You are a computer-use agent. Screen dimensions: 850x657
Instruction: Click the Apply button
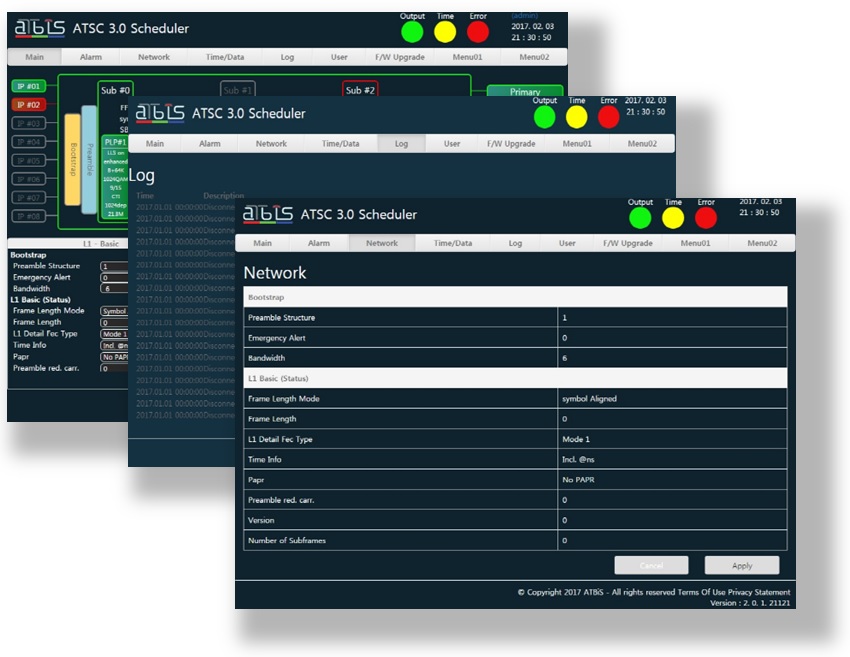point(741,566)
